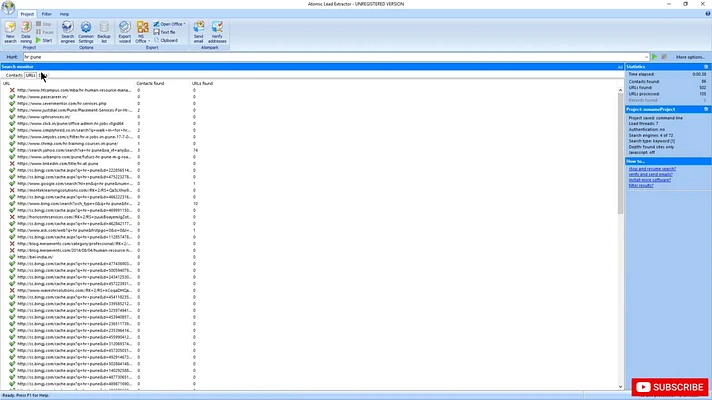Click the checkmark icon of search.yahoo.com row
Viewport: 712px width, 400px height.
[12, 150]
